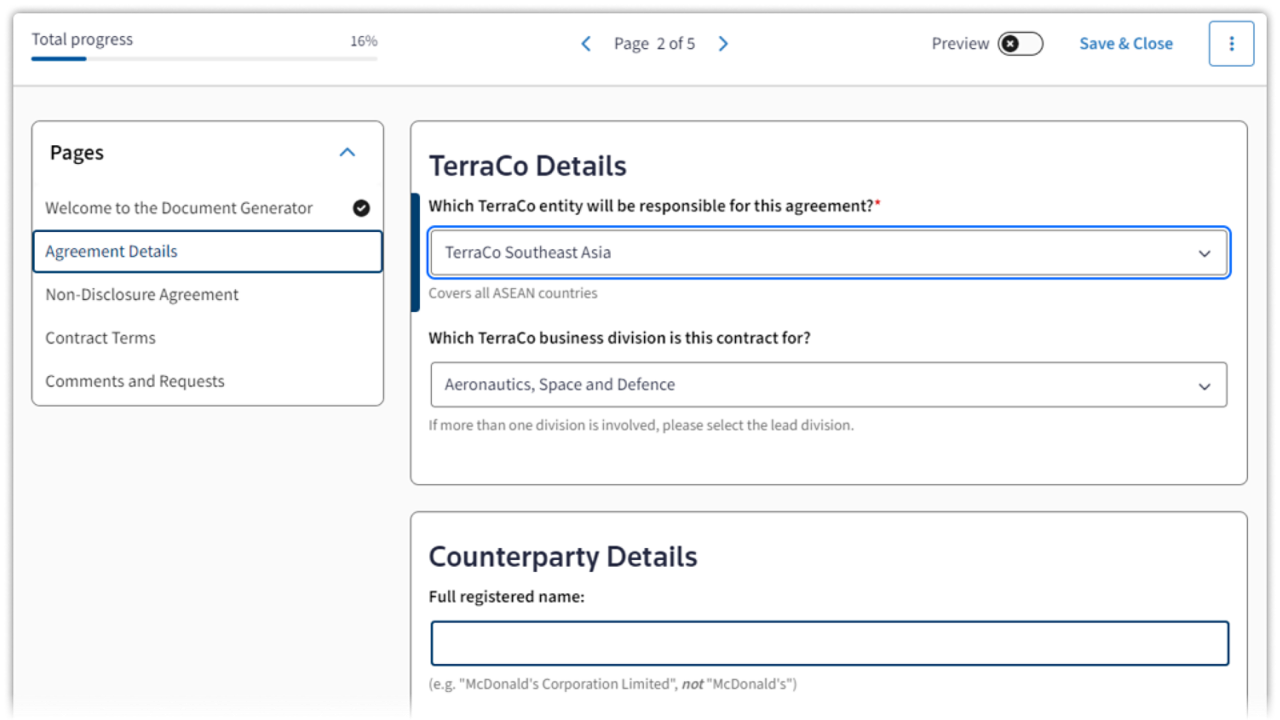Select the Agreement Details page
Image resolution: width=1280 pixels, height=720 pixels.
(x=207, y=252)
